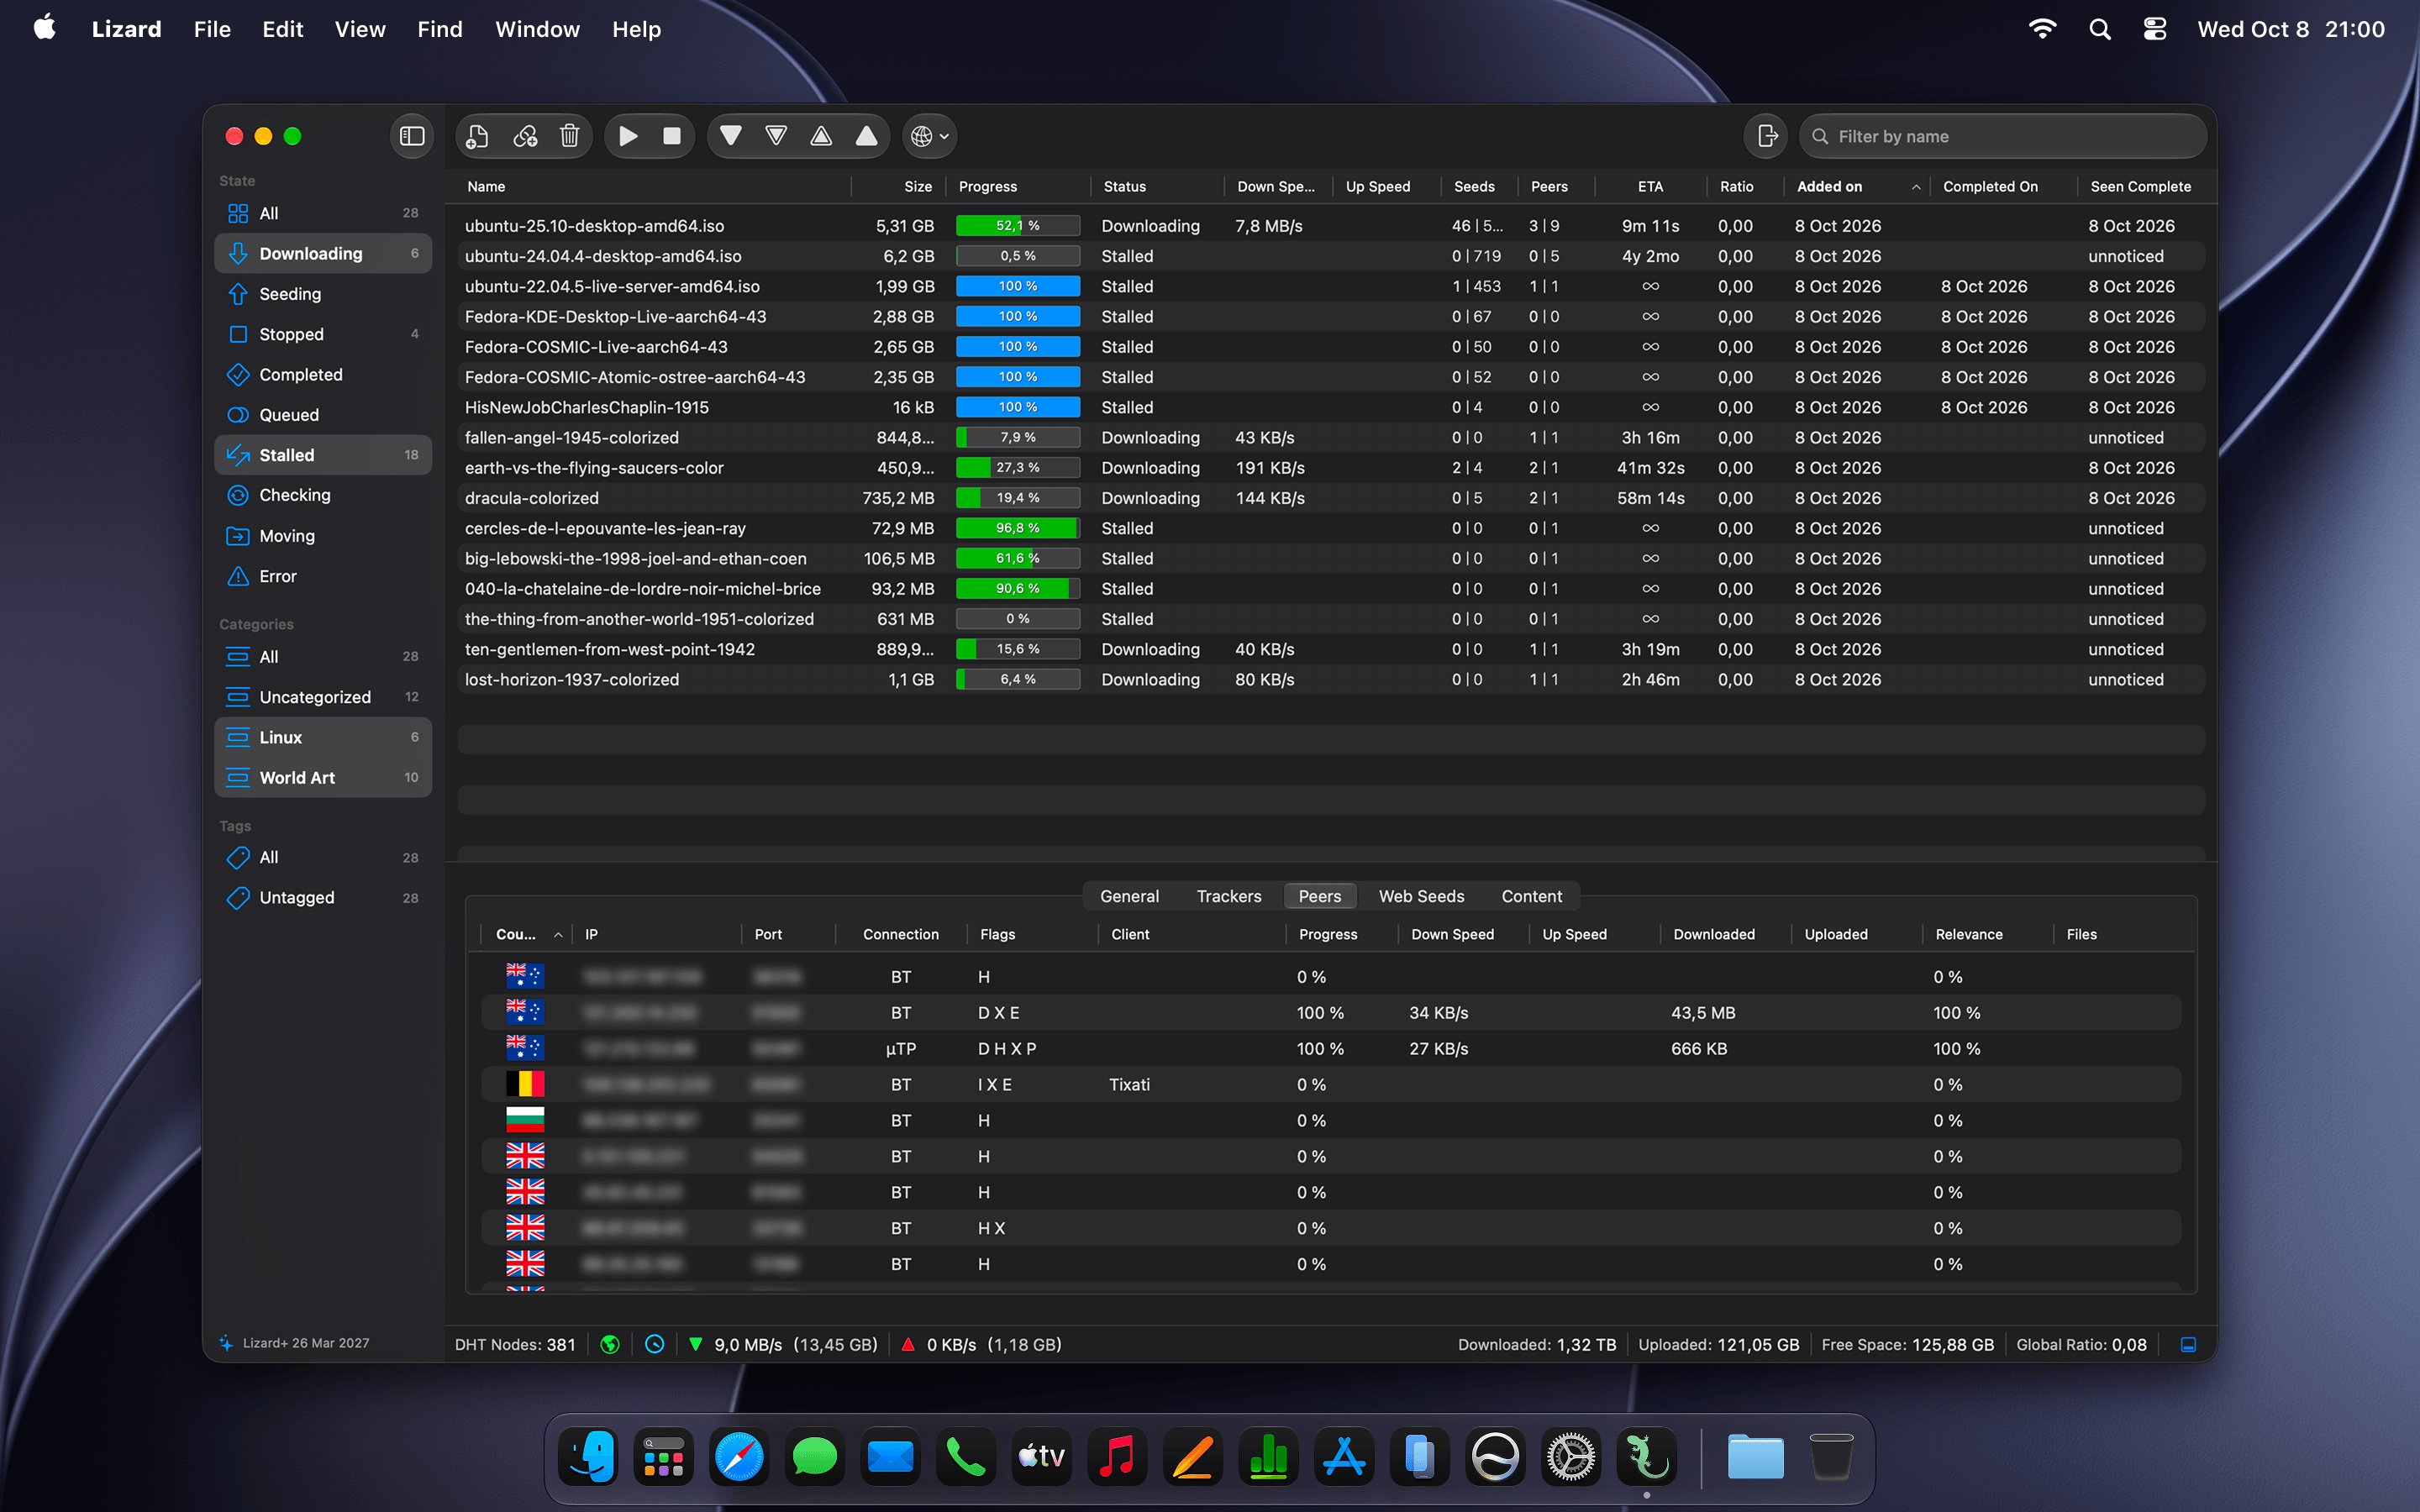2420x1512 pixels.
Task: Select the Untagged tag filter
Action: pos(323,898)
